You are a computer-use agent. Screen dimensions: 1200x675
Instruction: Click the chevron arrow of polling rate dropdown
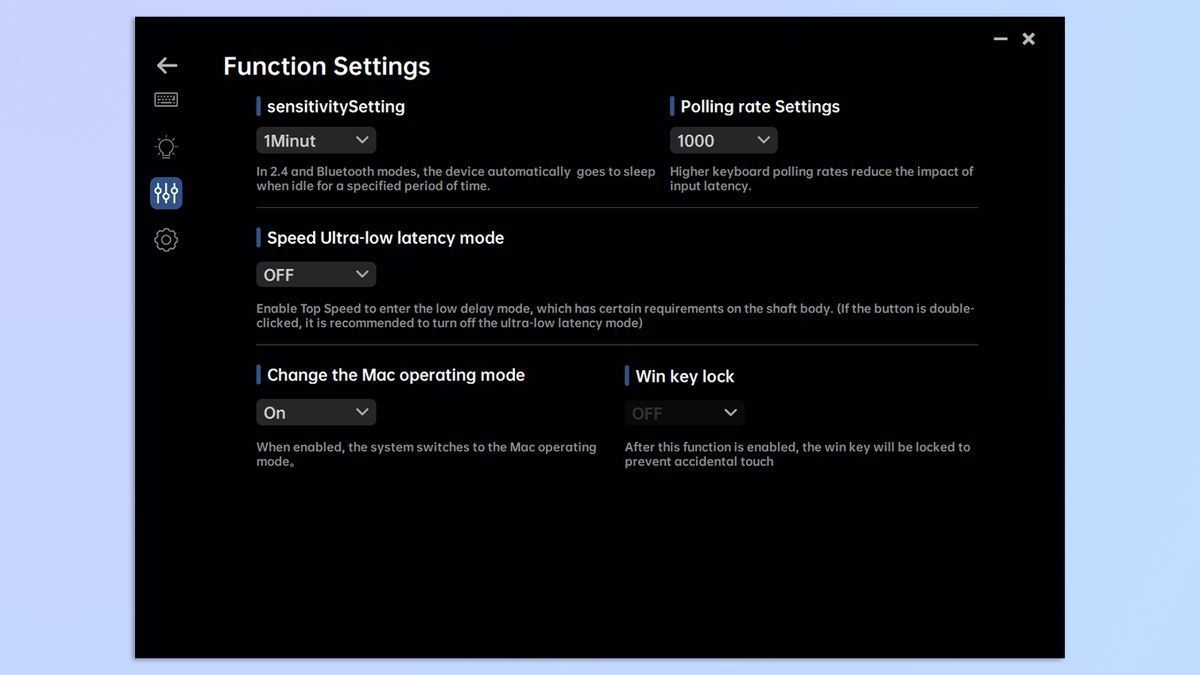tap(764, 140)
